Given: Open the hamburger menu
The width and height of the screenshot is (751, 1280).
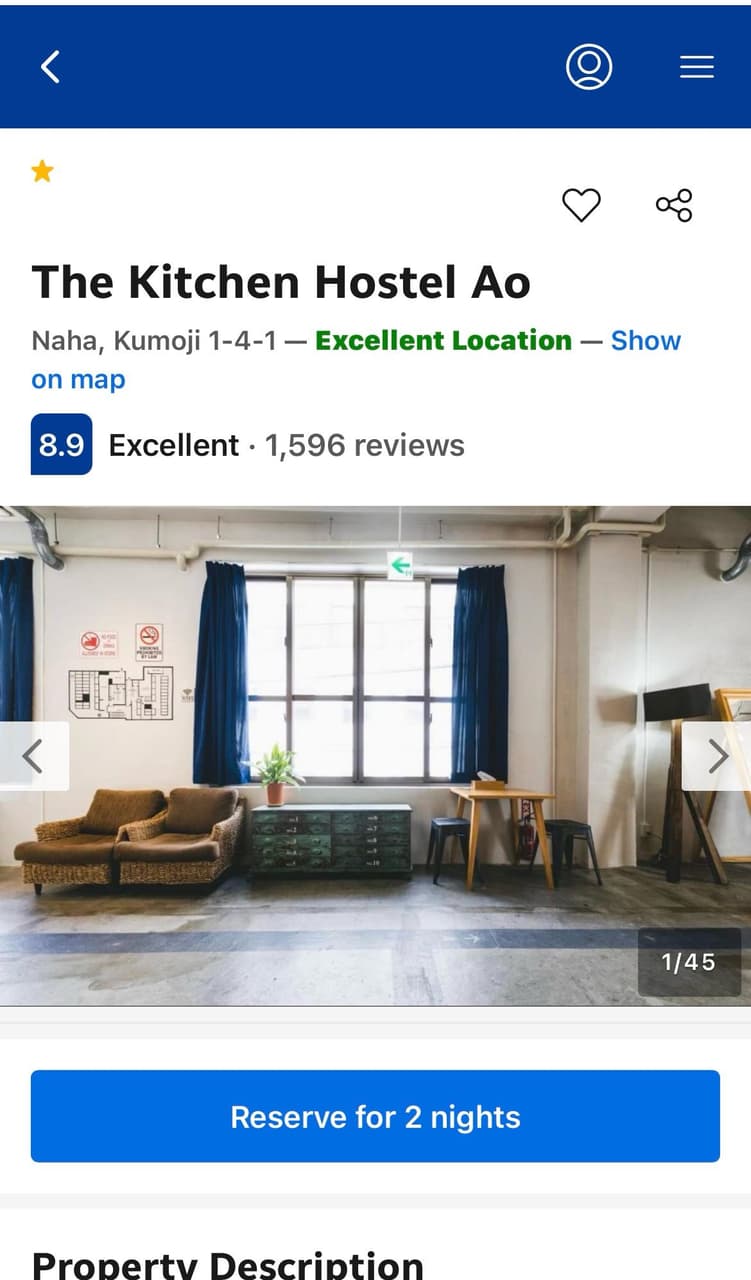Looking at the screenshot, I should (x=697, y=67).
